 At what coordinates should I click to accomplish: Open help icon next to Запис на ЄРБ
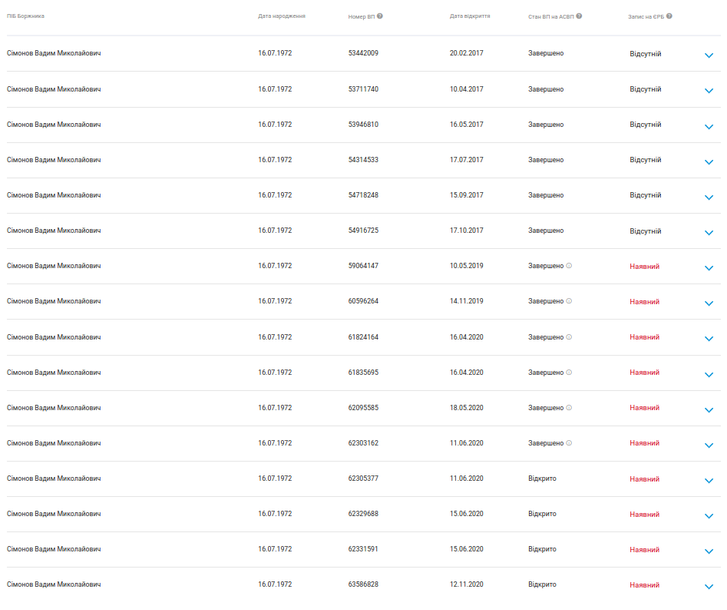[669, 16]
